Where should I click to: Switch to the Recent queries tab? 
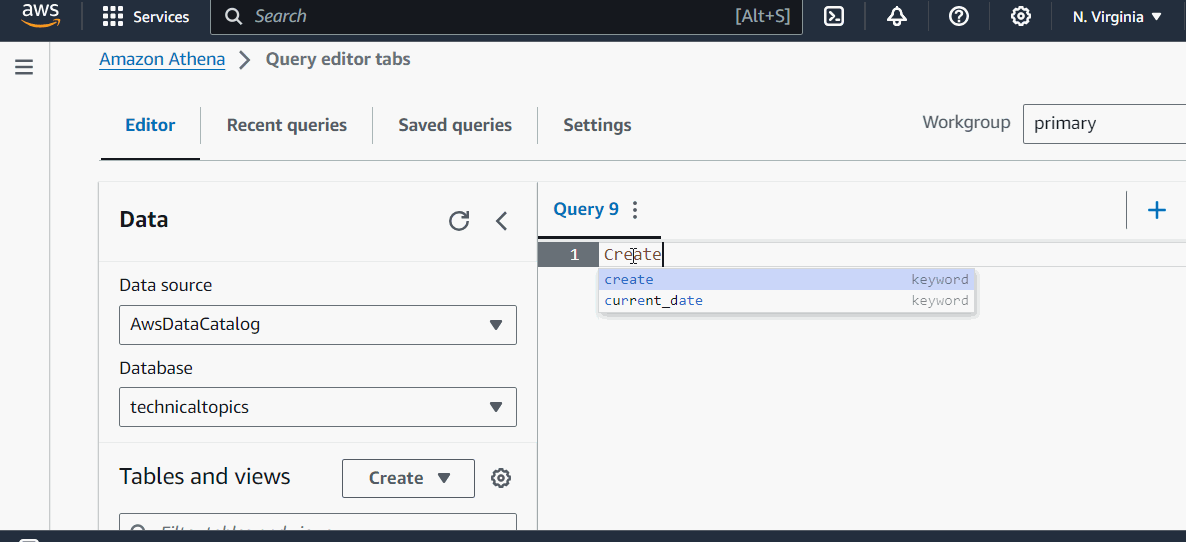pos(286,125)
